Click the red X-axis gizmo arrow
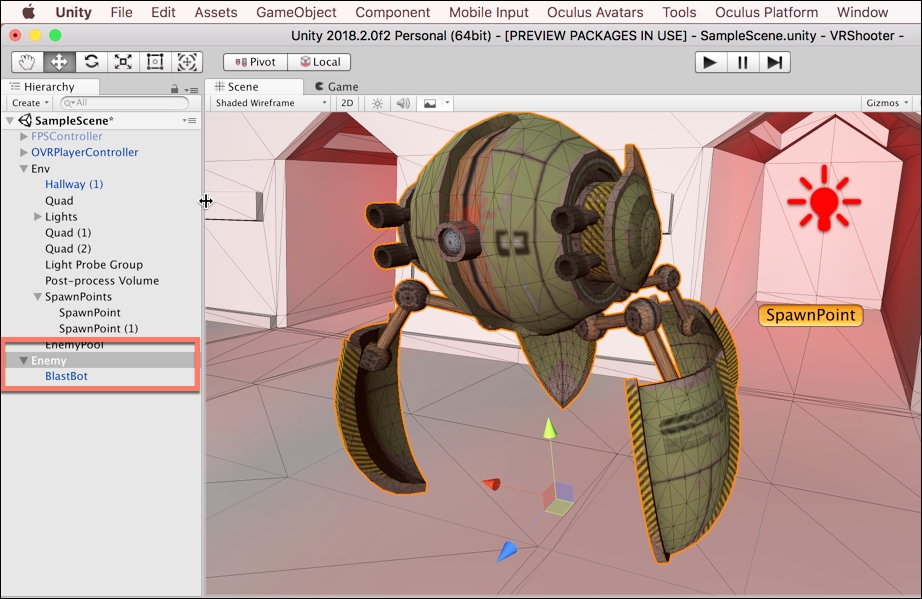The height and width of the screenshot is (599, 922). tap(492, 484)
